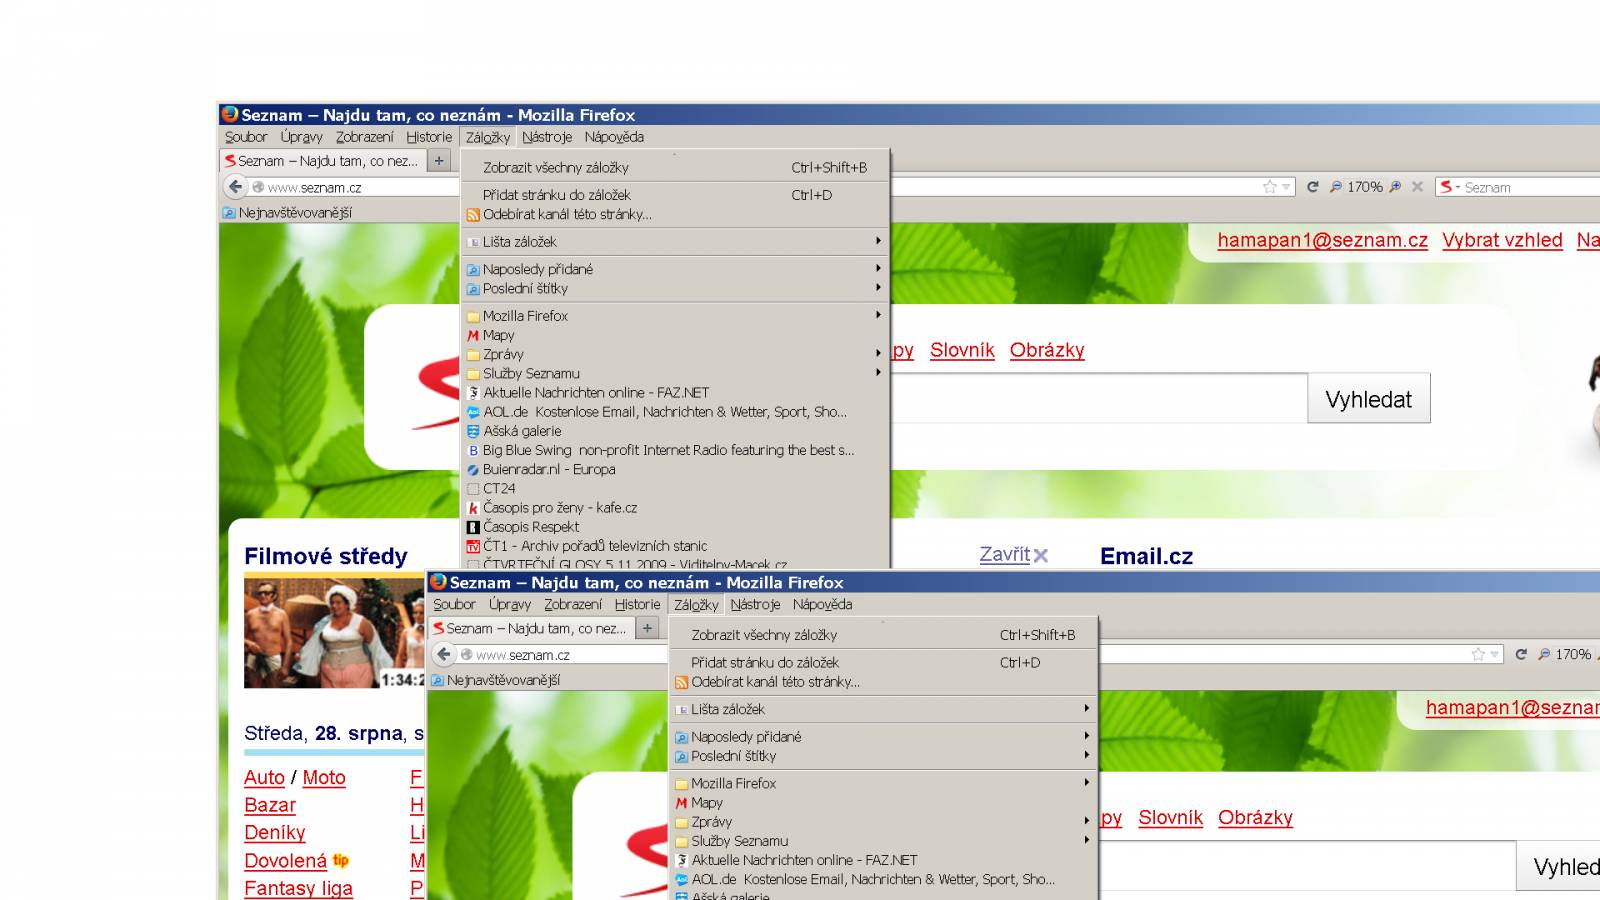The height and width of the screenshot is (900, 1600).
Task: Open the Nápověda menu in the front window
Action: (822, 604)
